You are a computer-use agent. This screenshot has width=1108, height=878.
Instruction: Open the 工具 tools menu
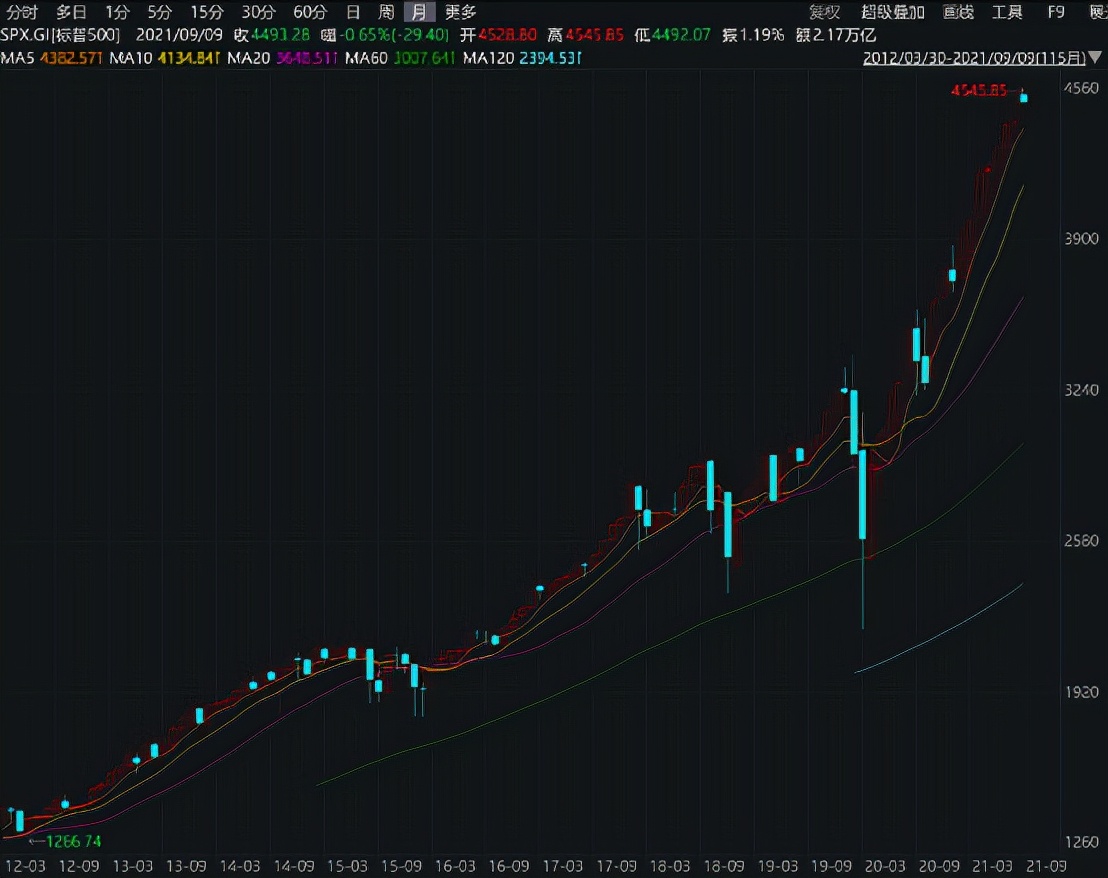(x=1007, y=13)
